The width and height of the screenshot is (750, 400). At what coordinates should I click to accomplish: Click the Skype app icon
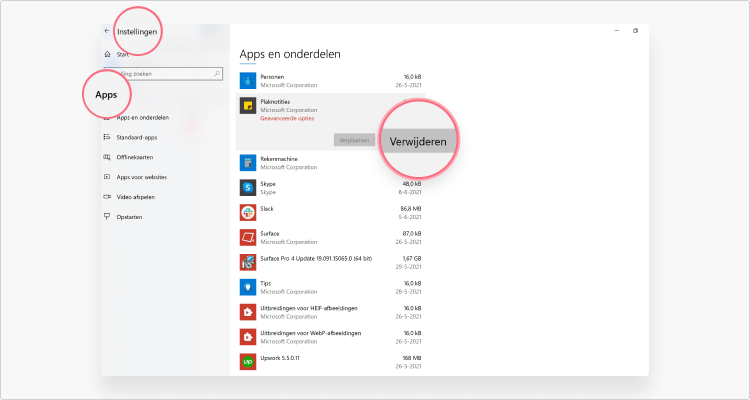(248, 188)
